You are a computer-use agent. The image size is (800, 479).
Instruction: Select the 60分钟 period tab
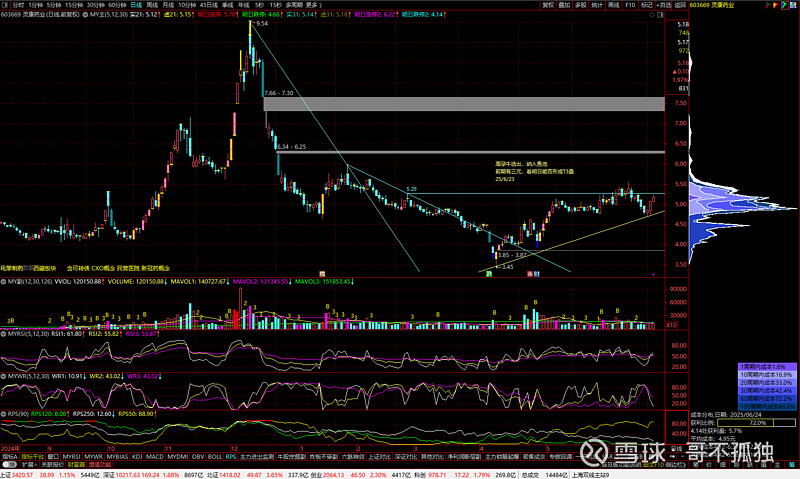pos(117,5)
